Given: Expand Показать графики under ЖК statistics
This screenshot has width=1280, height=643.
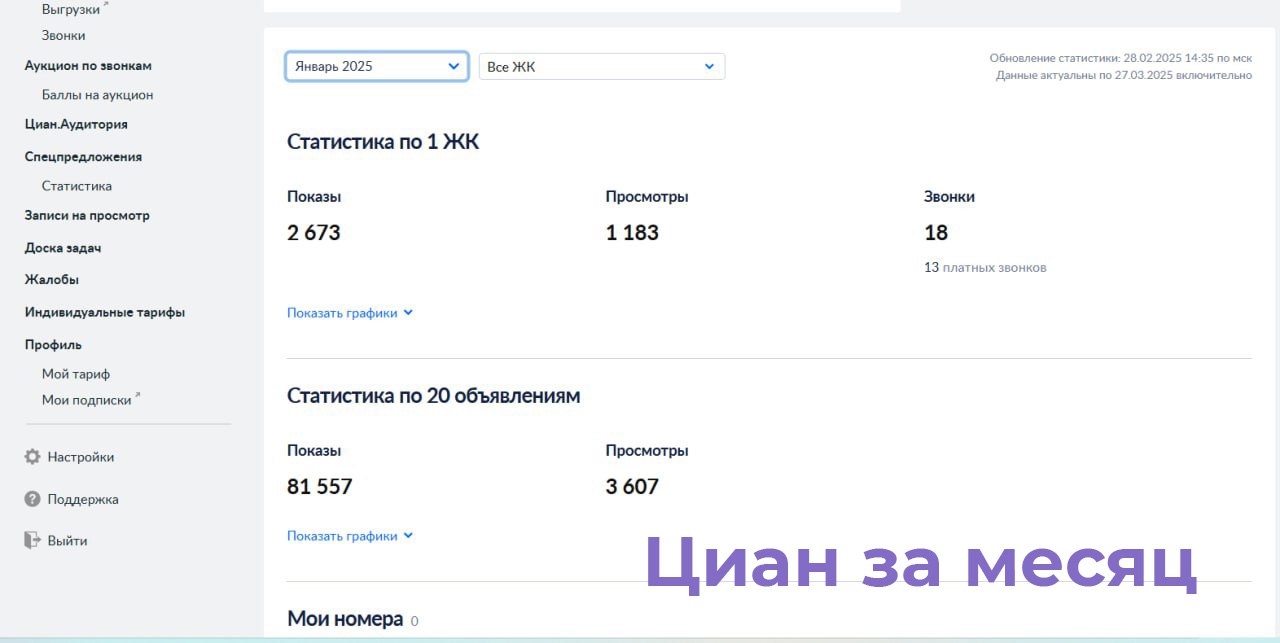Looking at the screenshot, I should click(x=350, y=313).
